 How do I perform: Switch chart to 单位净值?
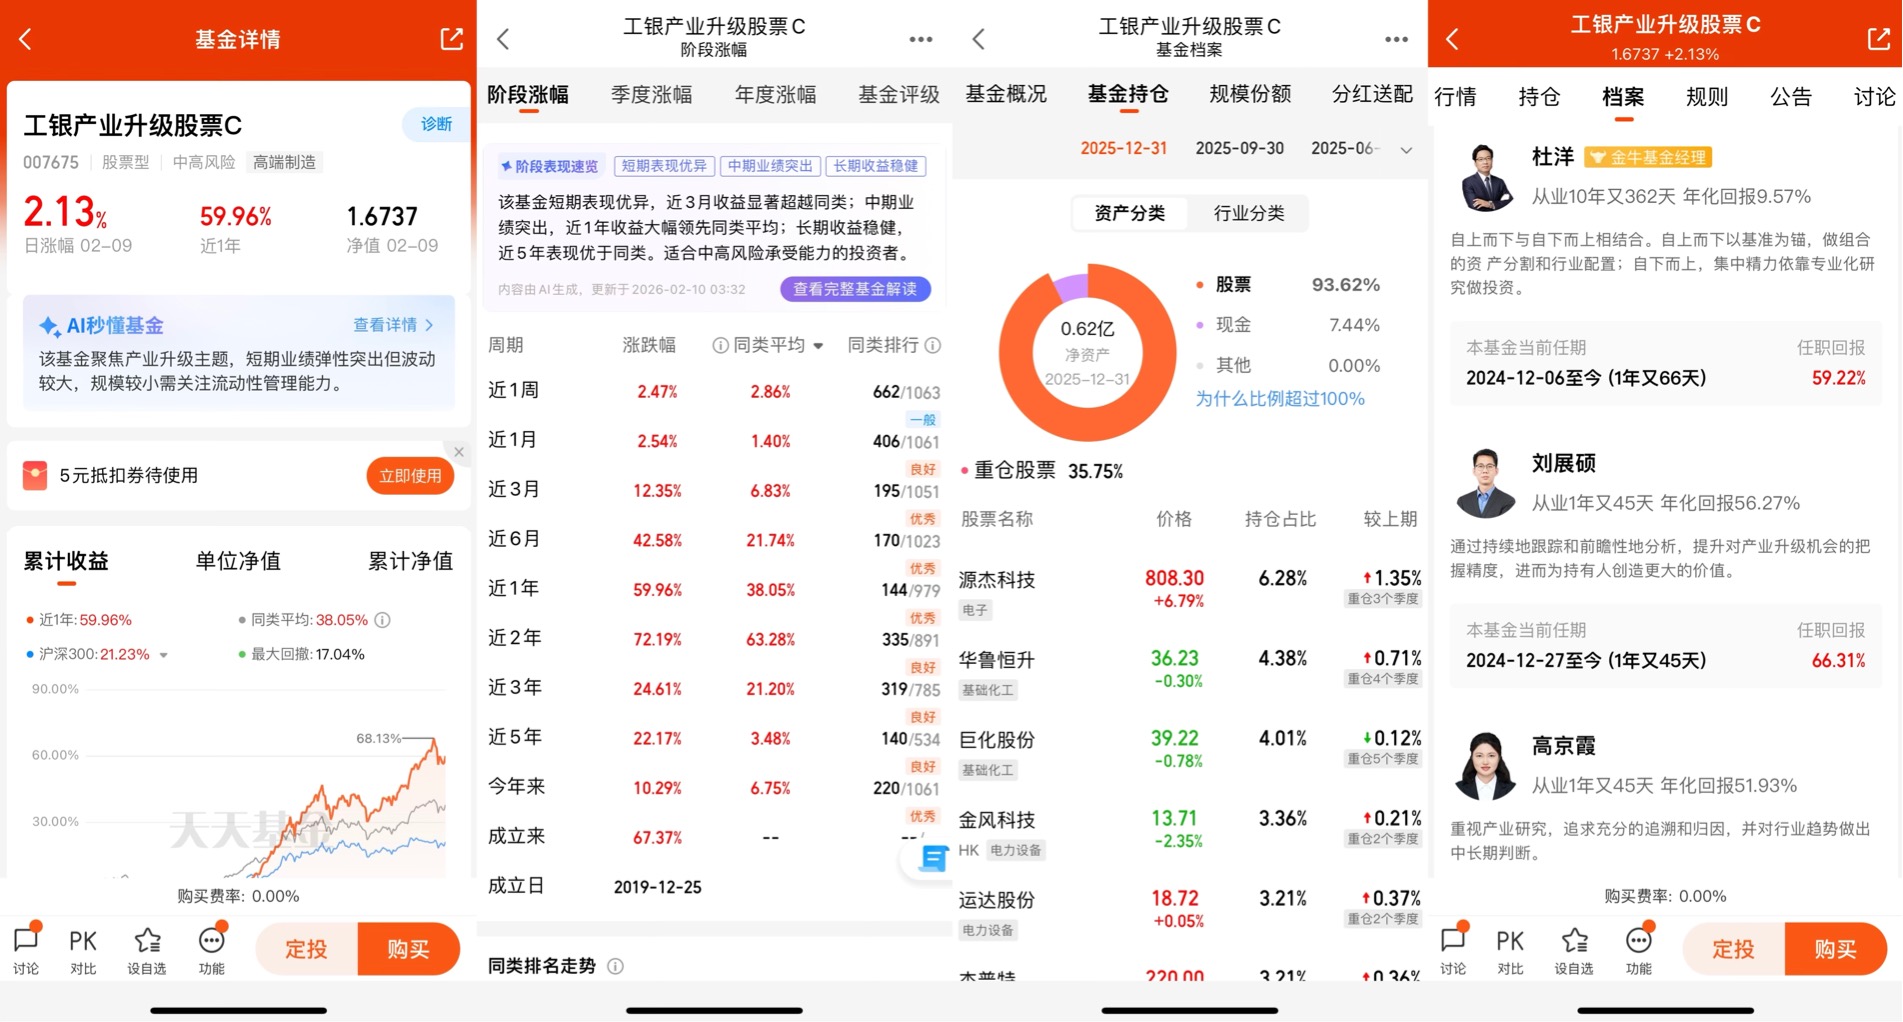pos(238,561)
